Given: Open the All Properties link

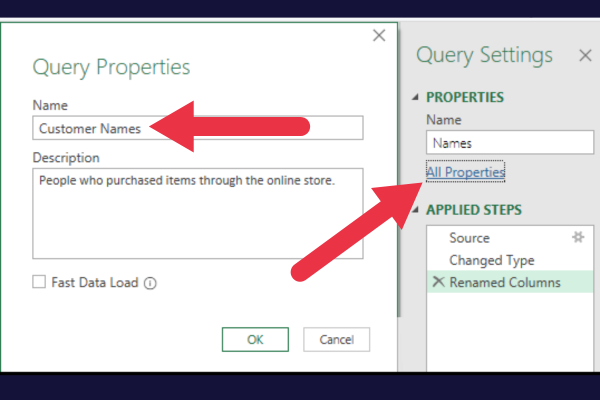Looking at the screenshot, I should [465, 172].
